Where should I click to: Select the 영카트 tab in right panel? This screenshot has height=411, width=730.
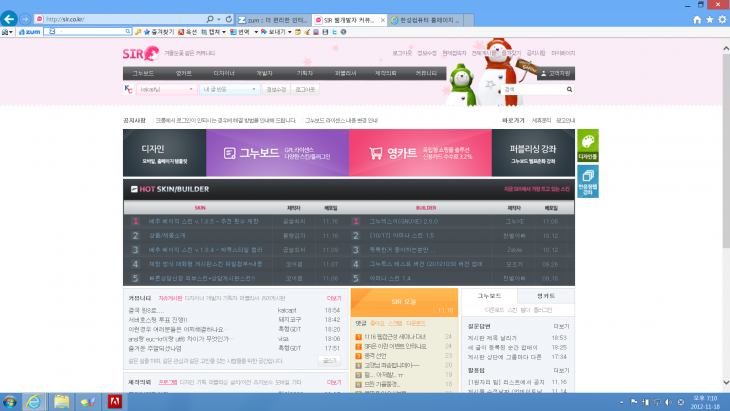pos(546,296)
